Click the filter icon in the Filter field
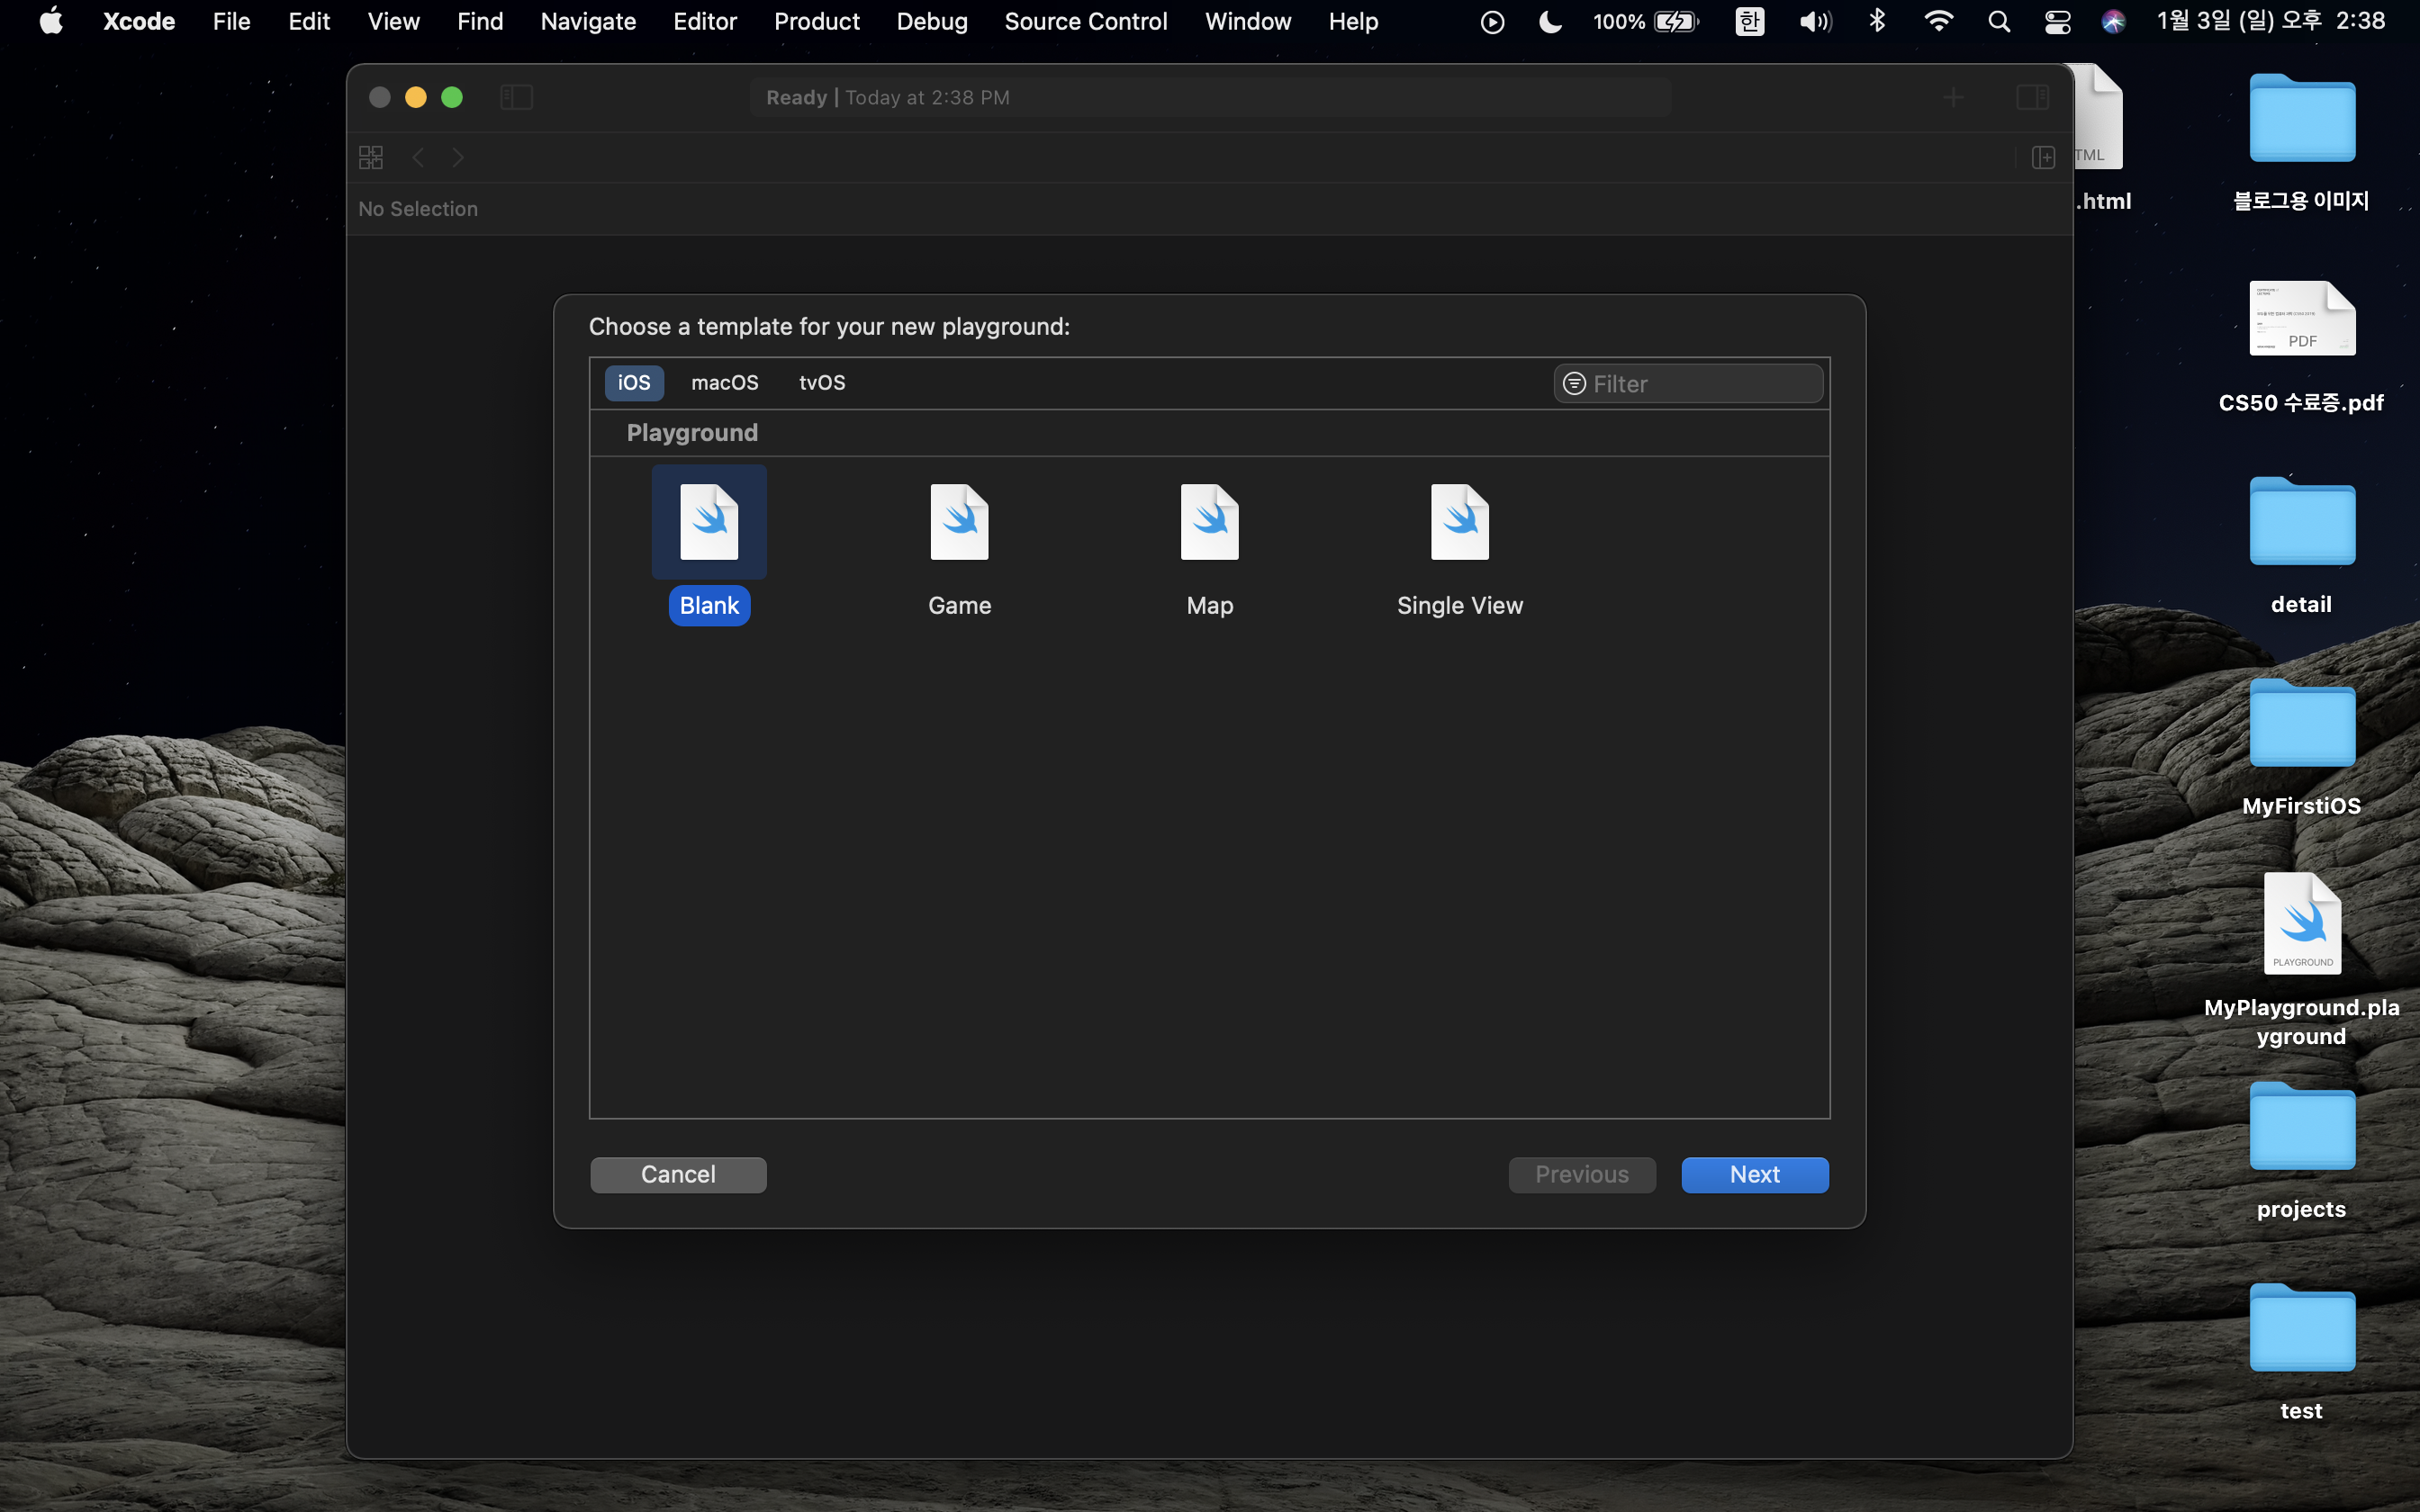The height and width of the screenshot is (1512, 2420). coord(1574,384)
